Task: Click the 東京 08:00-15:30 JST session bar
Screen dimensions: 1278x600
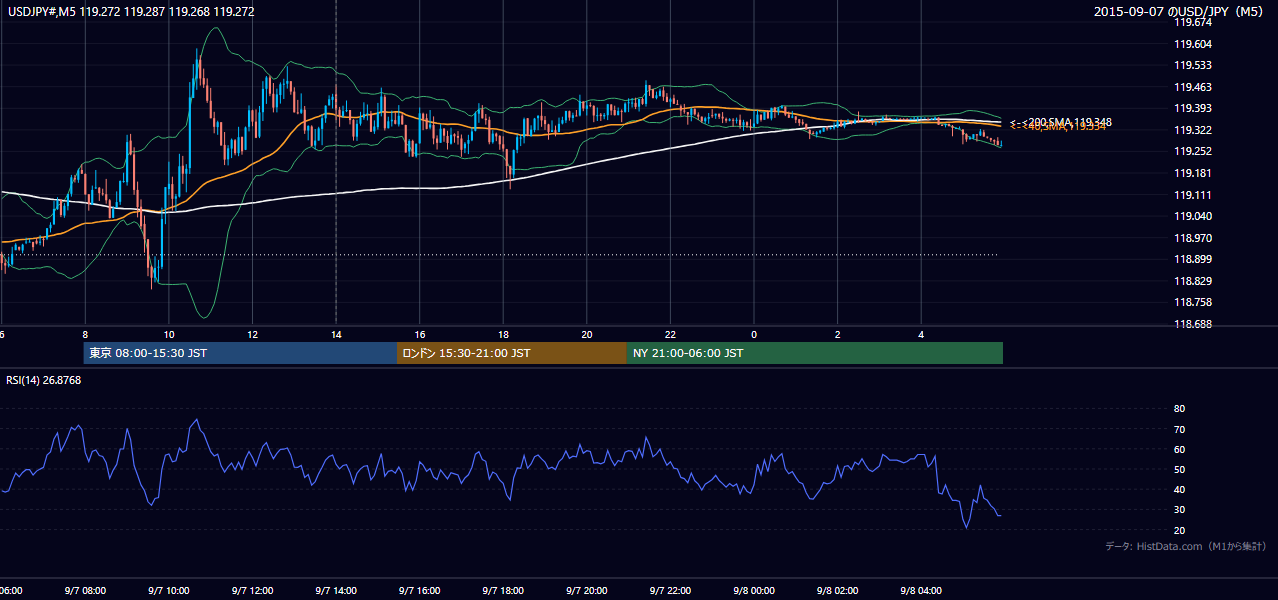Action: point(240,353)
